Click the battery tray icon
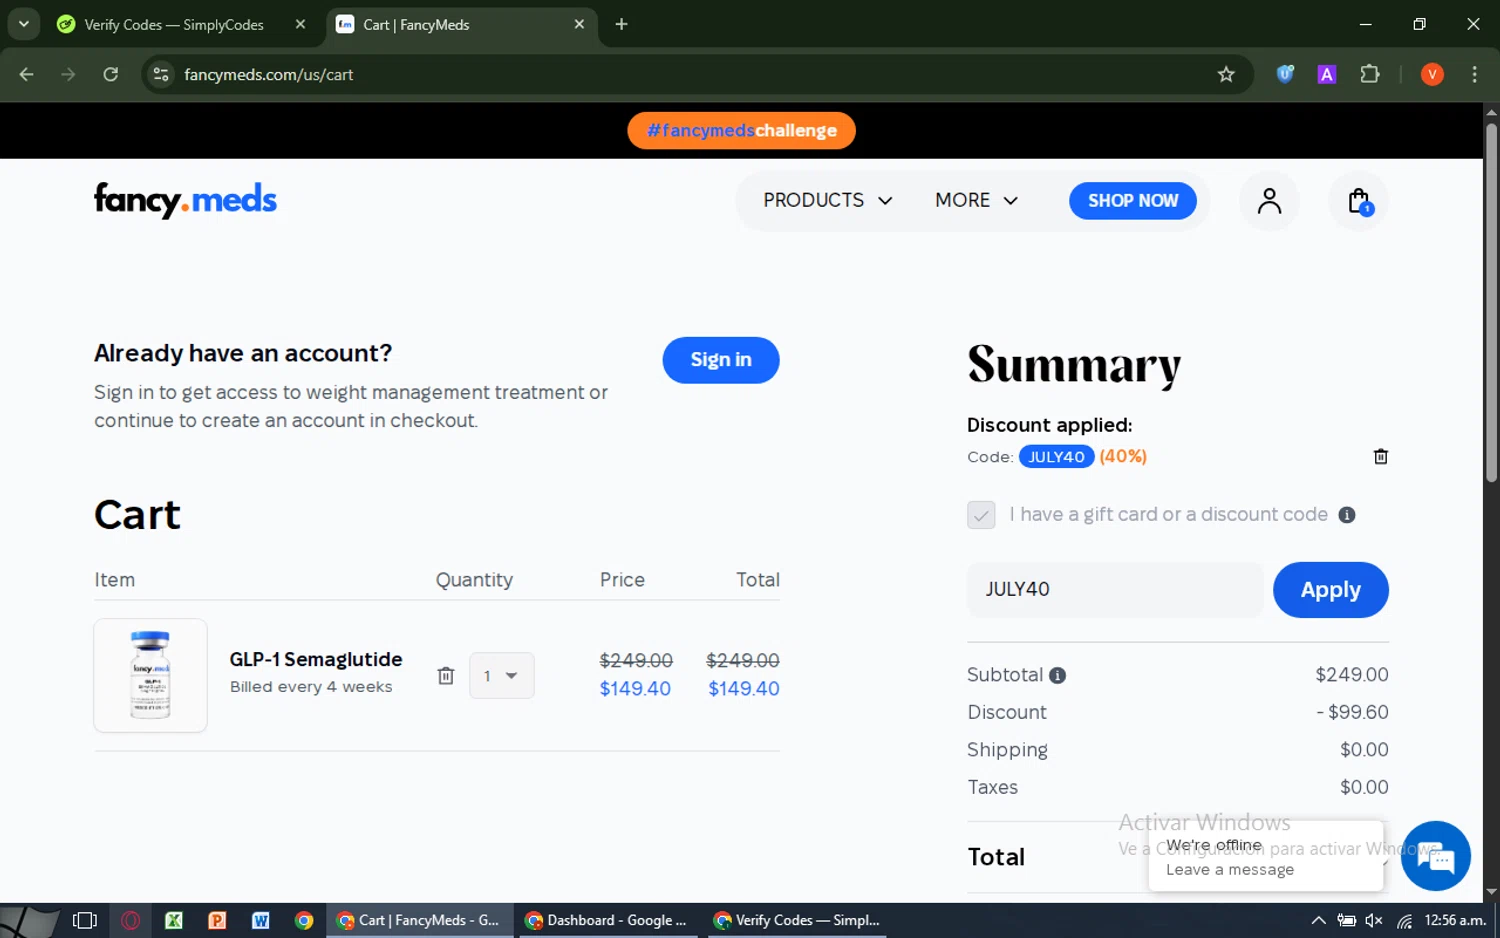 click(1347, 921)
